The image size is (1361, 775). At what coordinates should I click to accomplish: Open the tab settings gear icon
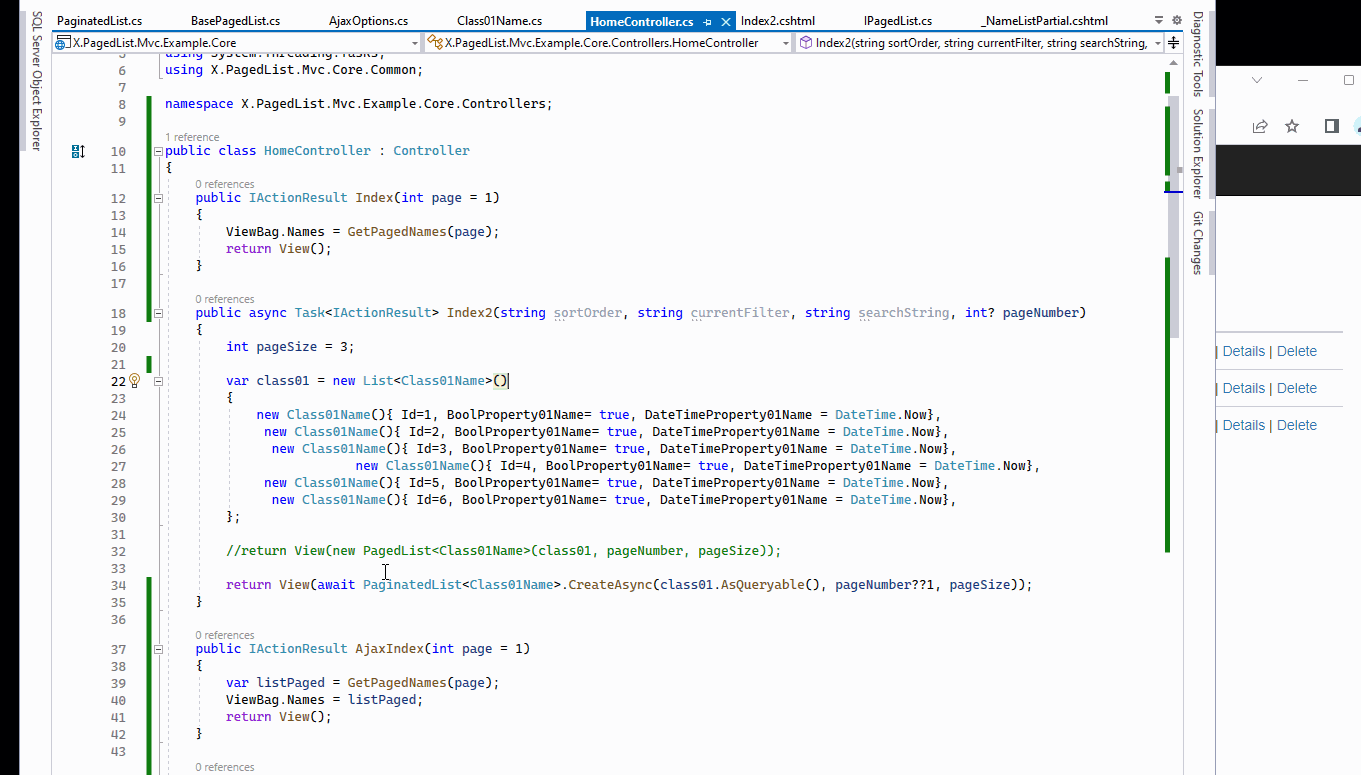(x=1176, y=20)
